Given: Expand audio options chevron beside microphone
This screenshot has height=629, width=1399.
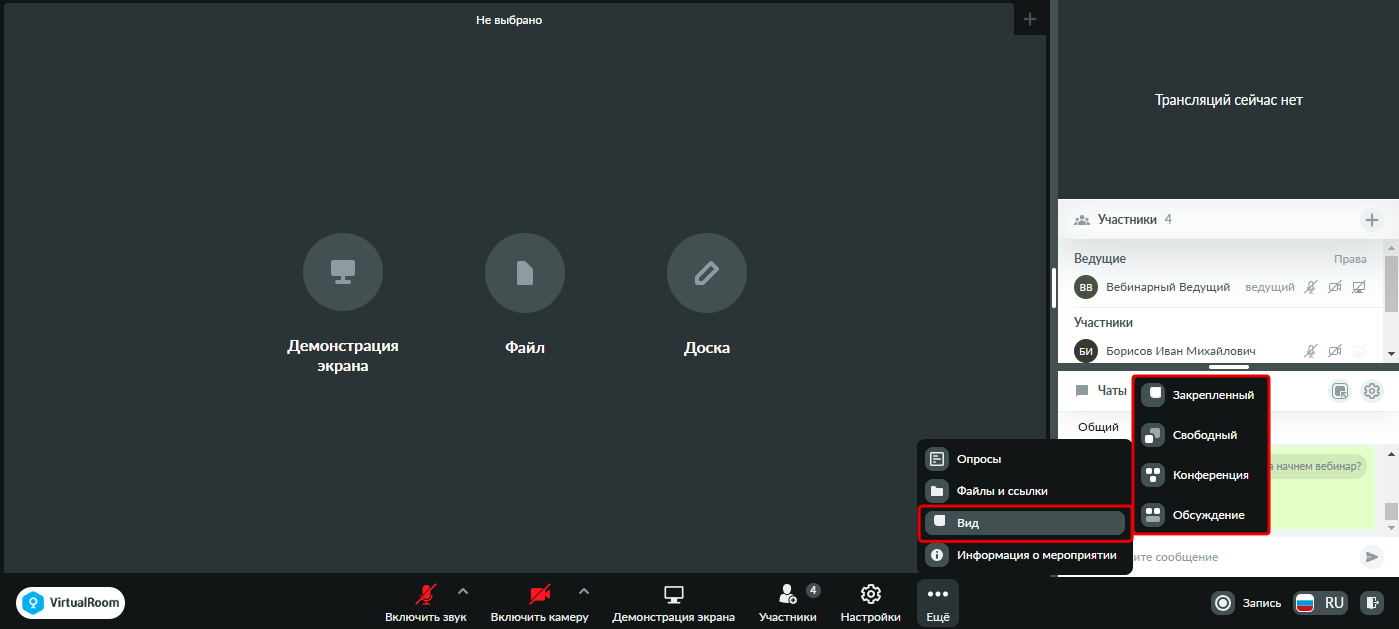Looking at the screenshot, I should 462,591.
